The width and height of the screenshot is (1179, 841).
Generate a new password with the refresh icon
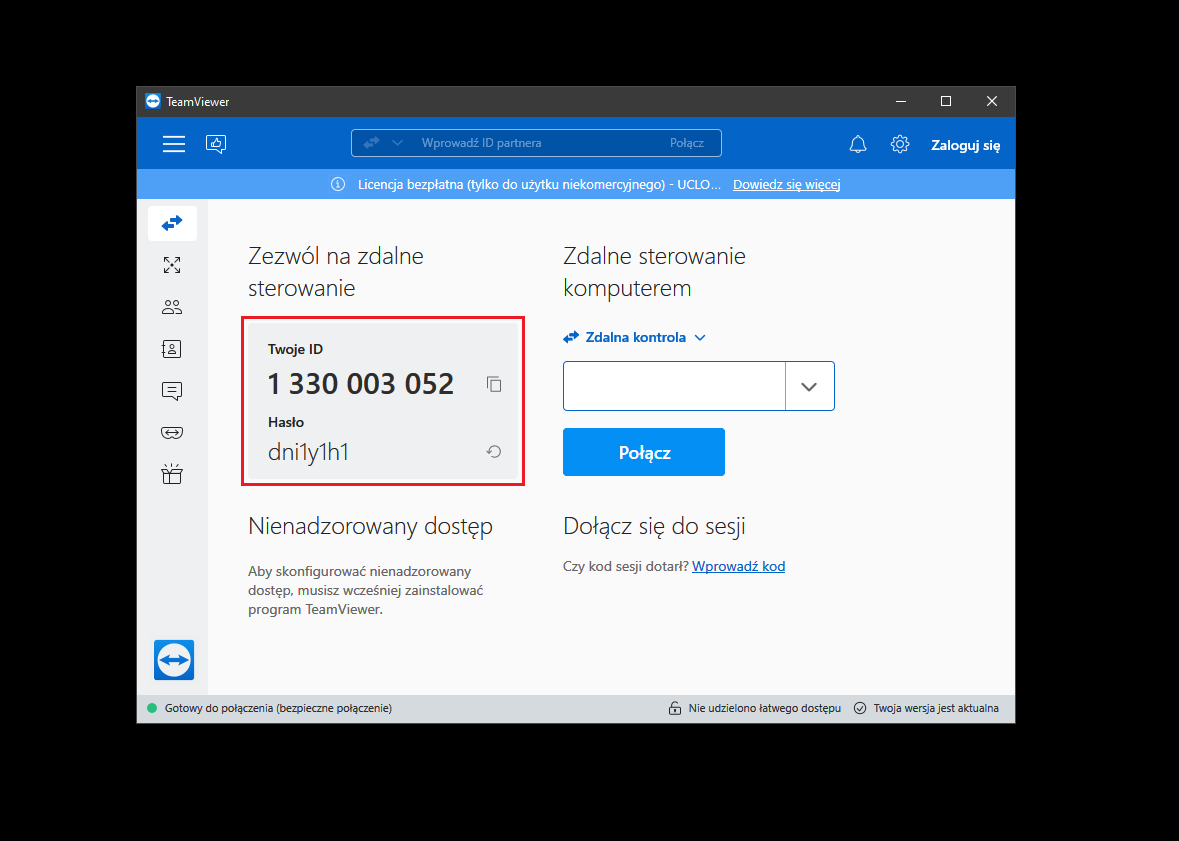click(x=492, y=451)
